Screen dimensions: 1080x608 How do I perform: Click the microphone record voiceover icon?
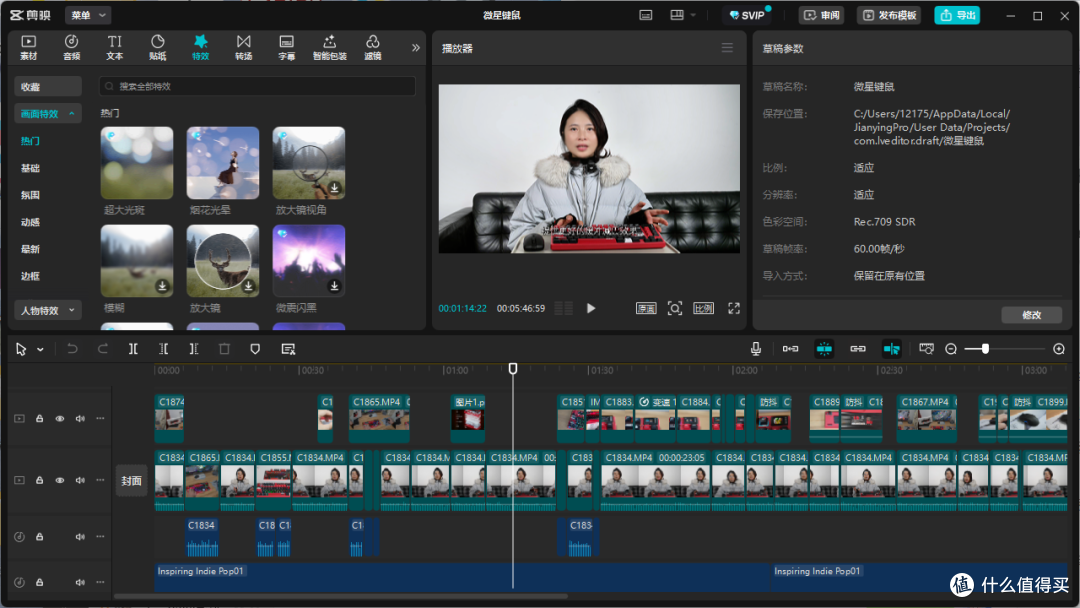tap(756, 349)
